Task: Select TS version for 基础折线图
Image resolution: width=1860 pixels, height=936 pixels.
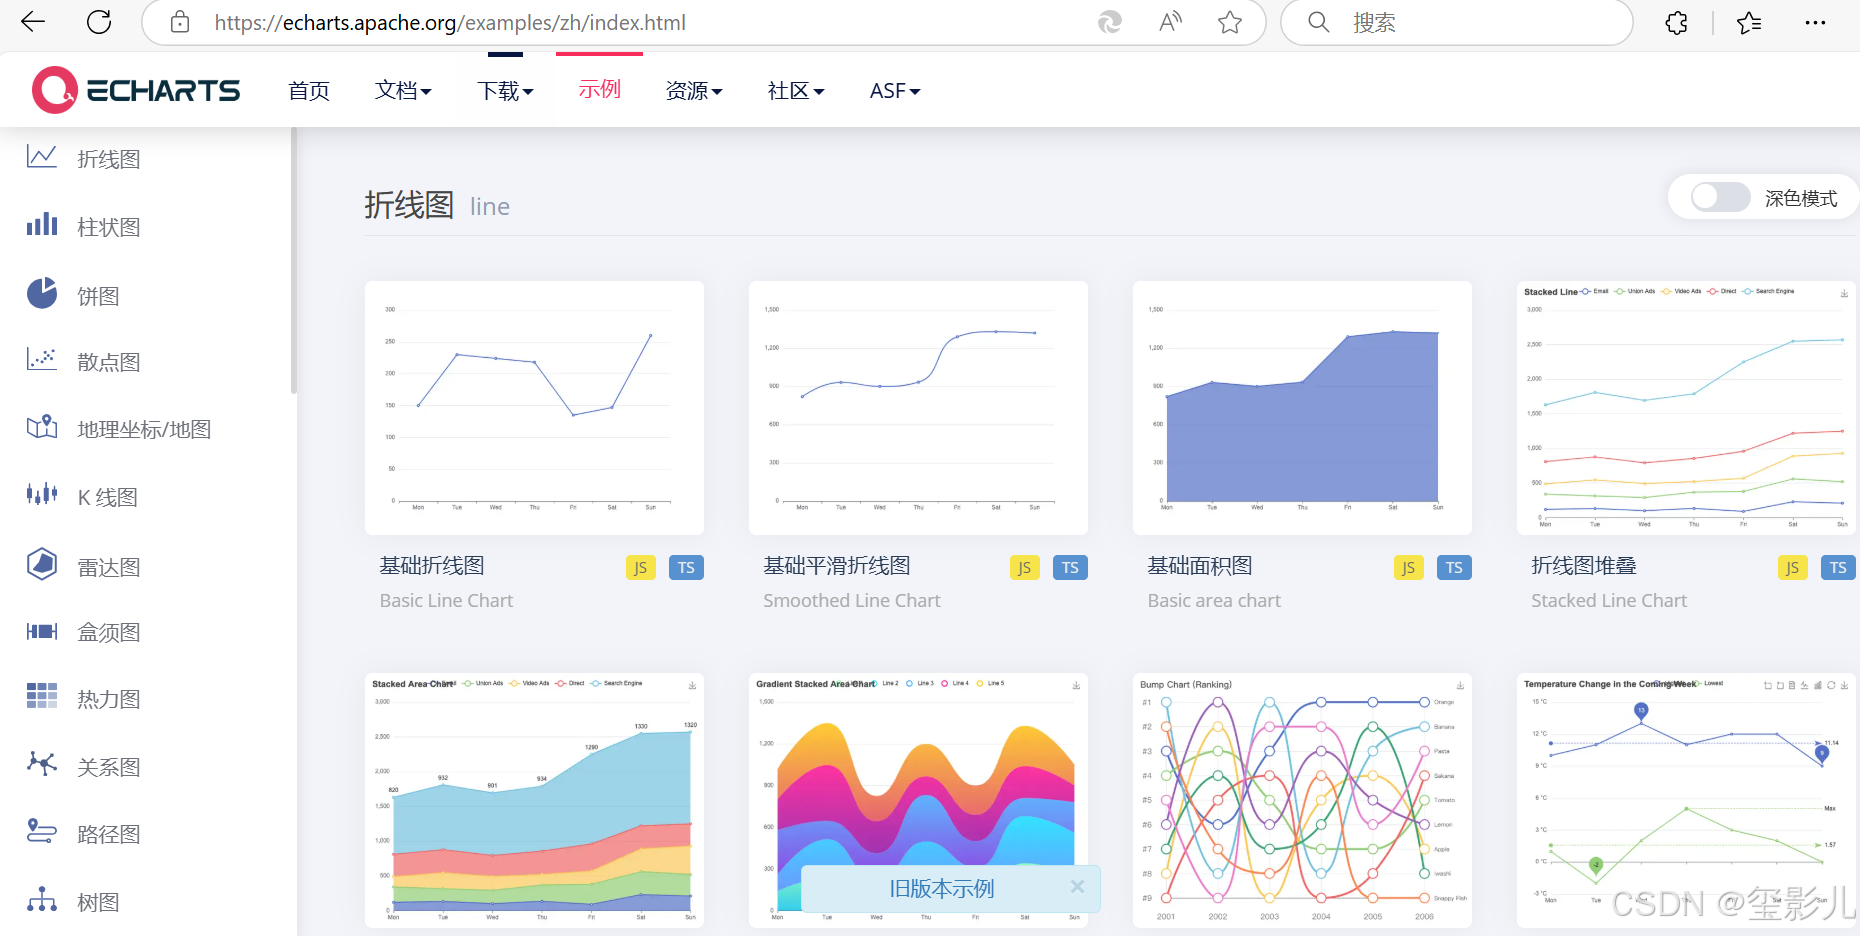Action: click(686, 567)
